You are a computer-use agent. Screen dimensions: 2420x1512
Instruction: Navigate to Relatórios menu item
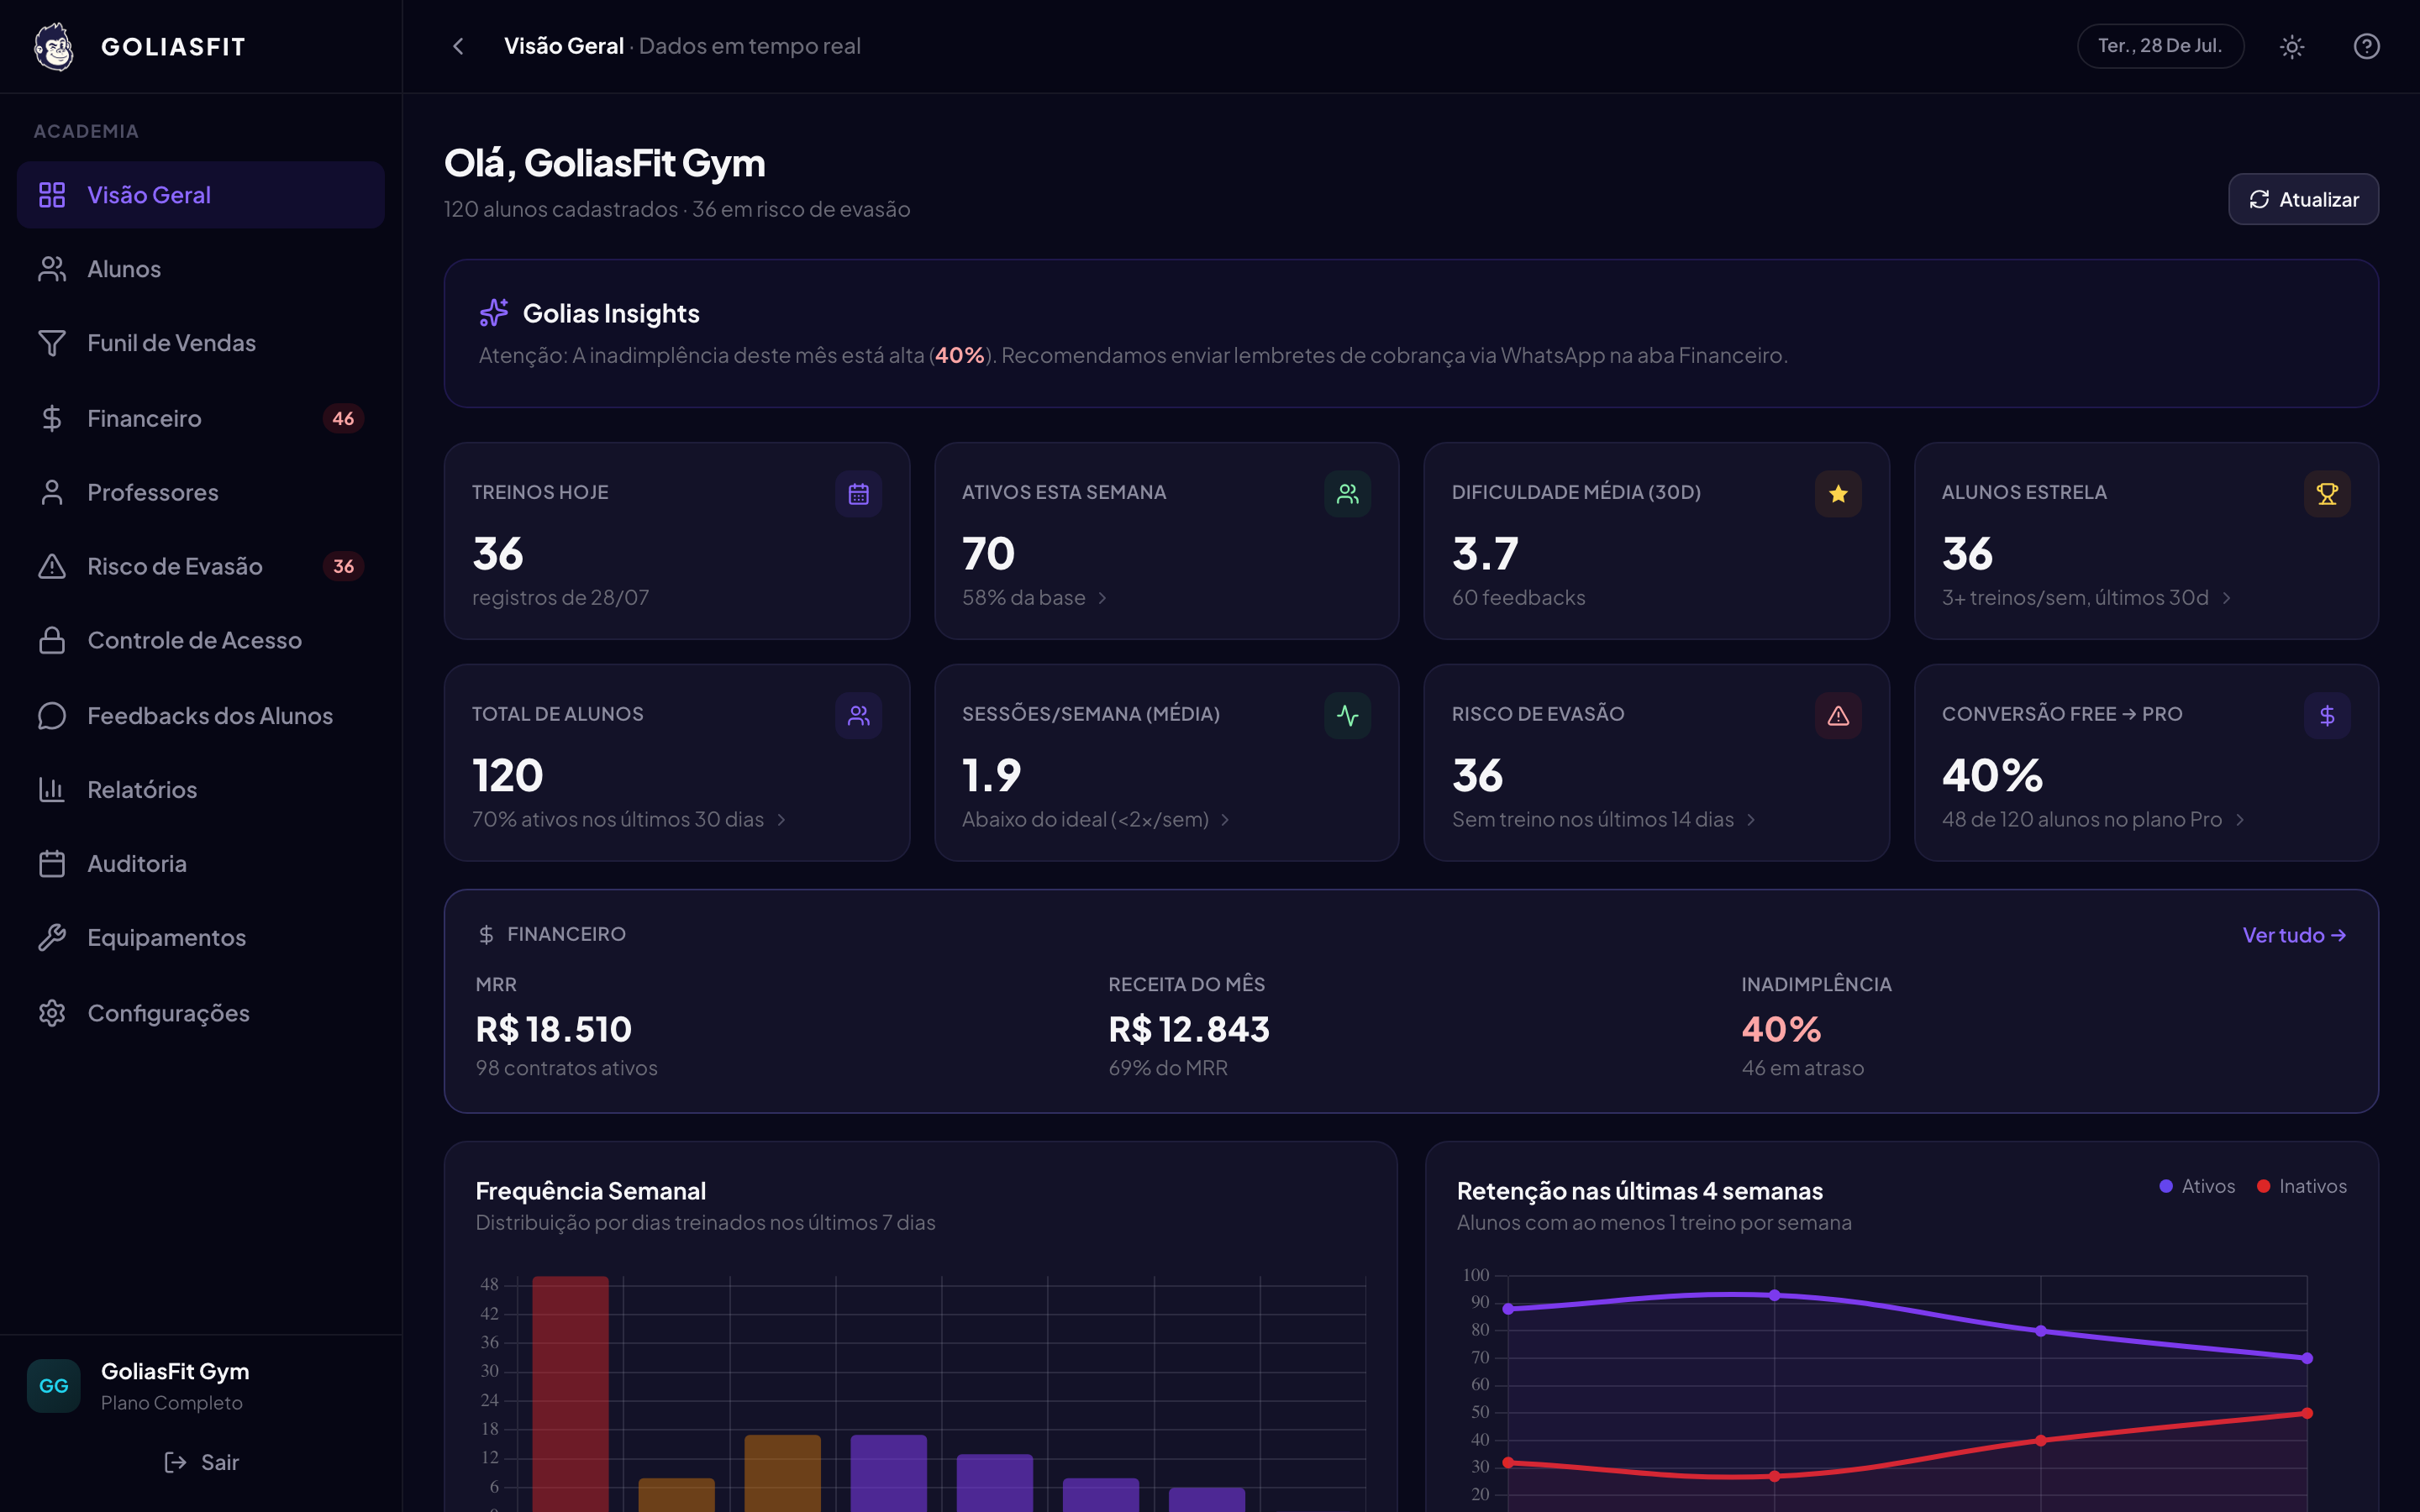coord(201,789)
